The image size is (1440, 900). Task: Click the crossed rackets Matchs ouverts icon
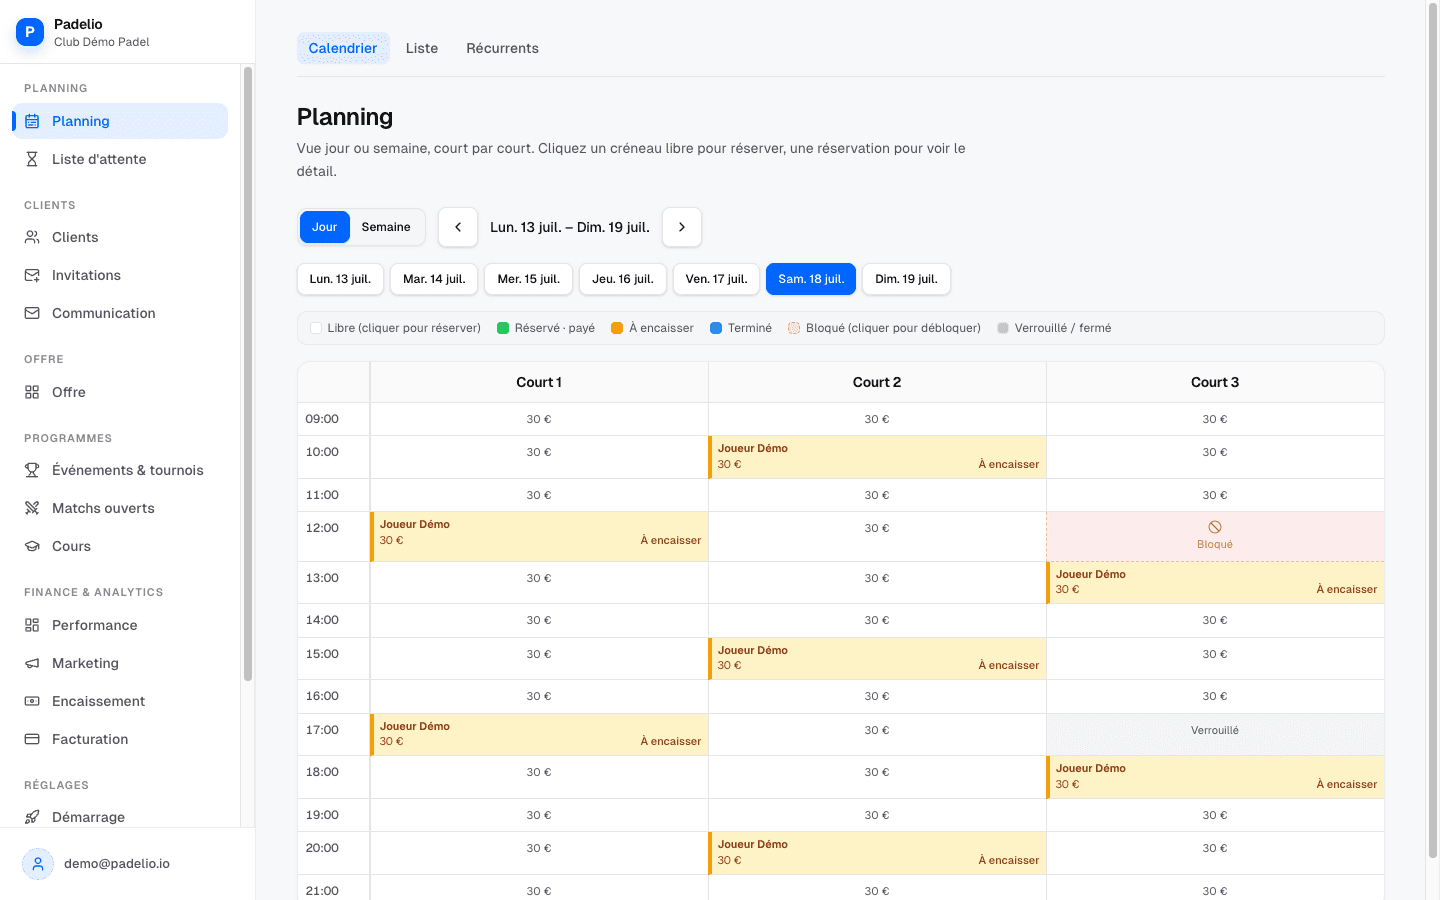point(32,508)
